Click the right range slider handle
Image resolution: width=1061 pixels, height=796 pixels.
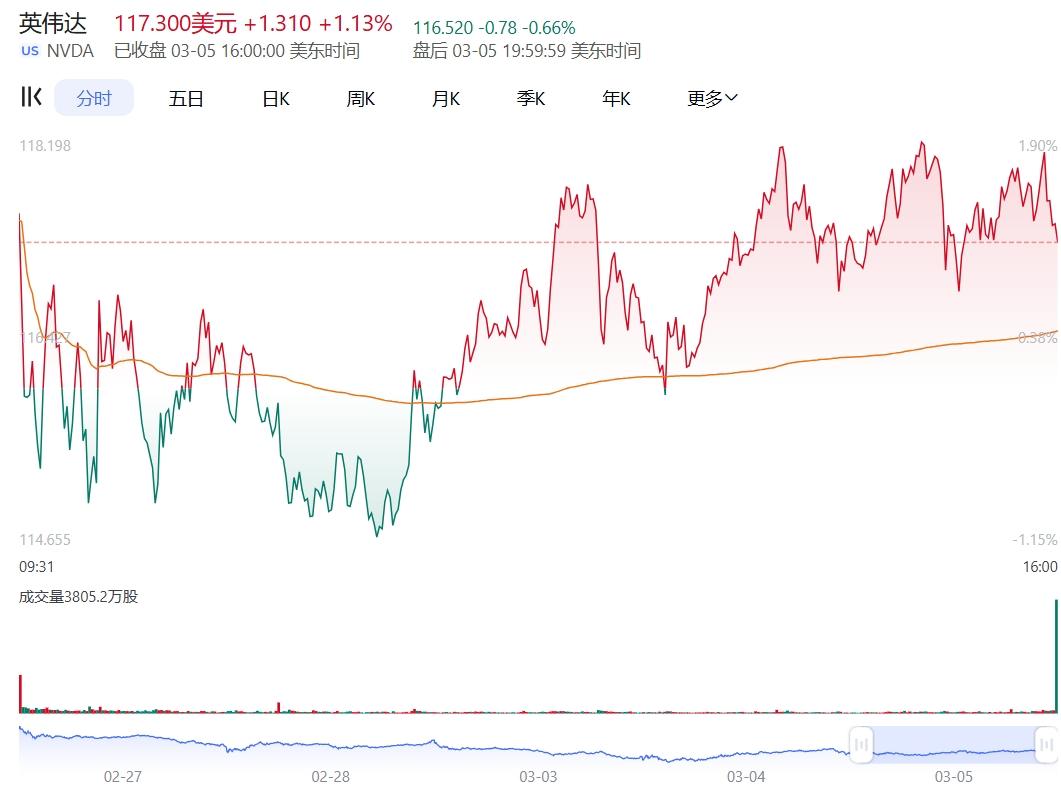click(1046, 744)
